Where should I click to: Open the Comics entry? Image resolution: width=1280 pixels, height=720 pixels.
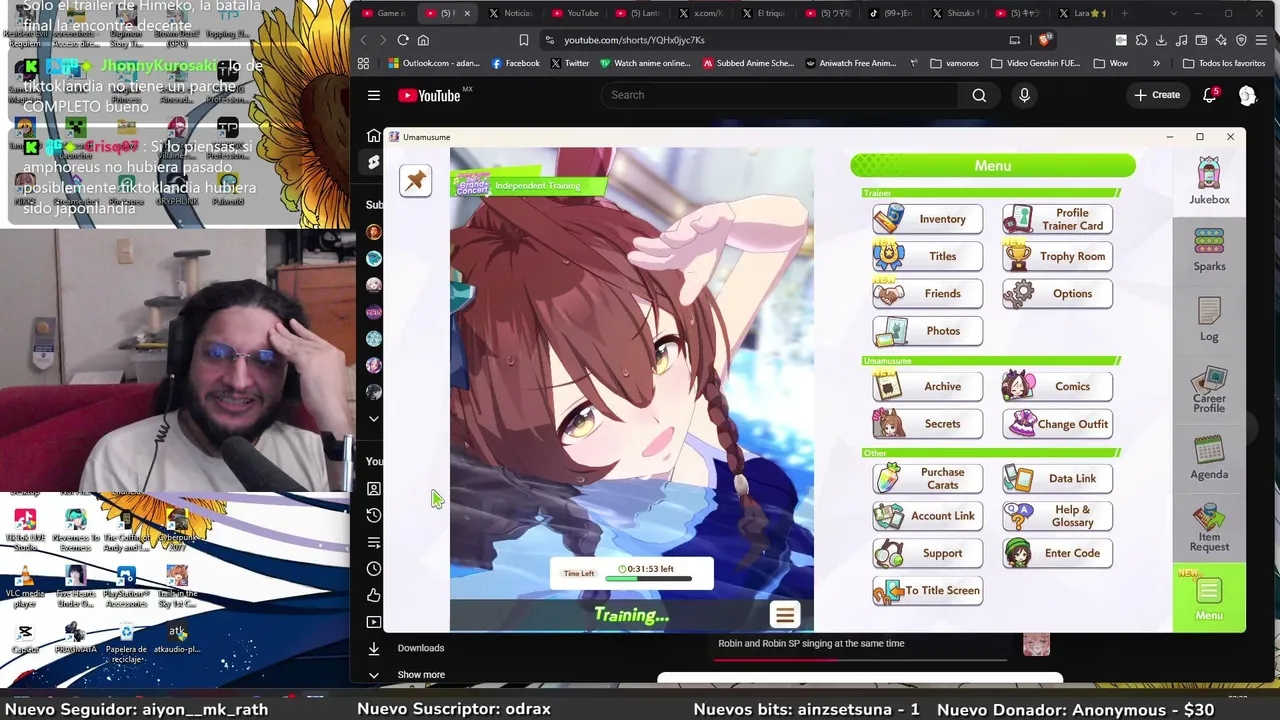[x=1057, y=386]
